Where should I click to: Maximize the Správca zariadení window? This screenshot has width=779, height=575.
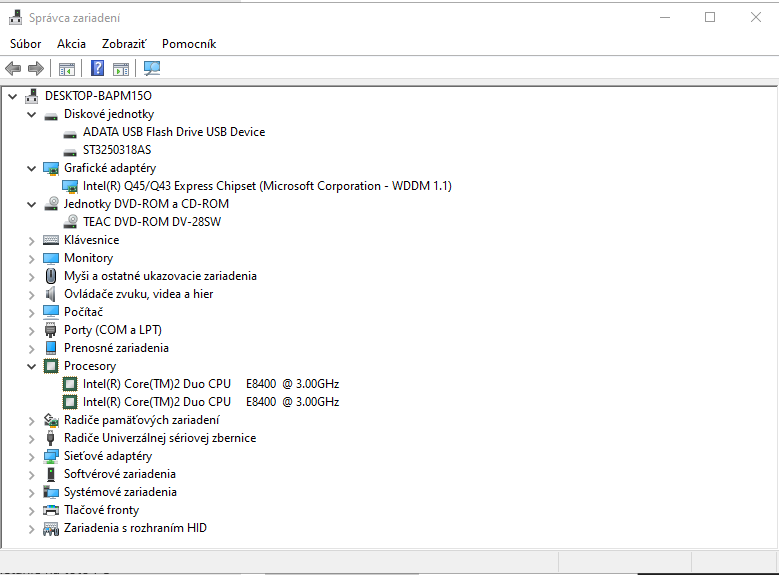pos(710,17)
